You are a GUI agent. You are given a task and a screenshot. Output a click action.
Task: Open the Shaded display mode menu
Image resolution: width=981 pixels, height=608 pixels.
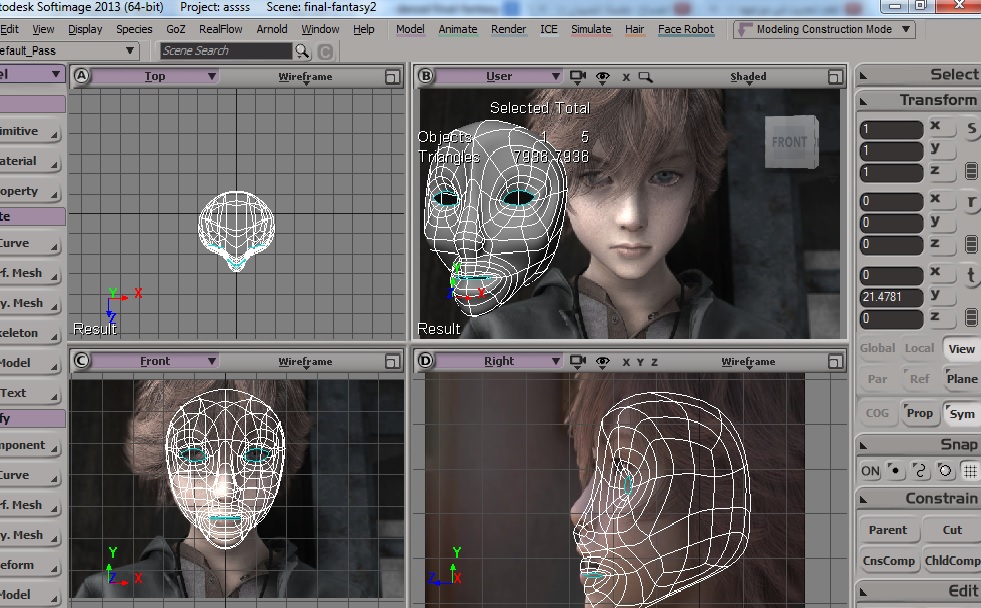click(x=748, y=77)
